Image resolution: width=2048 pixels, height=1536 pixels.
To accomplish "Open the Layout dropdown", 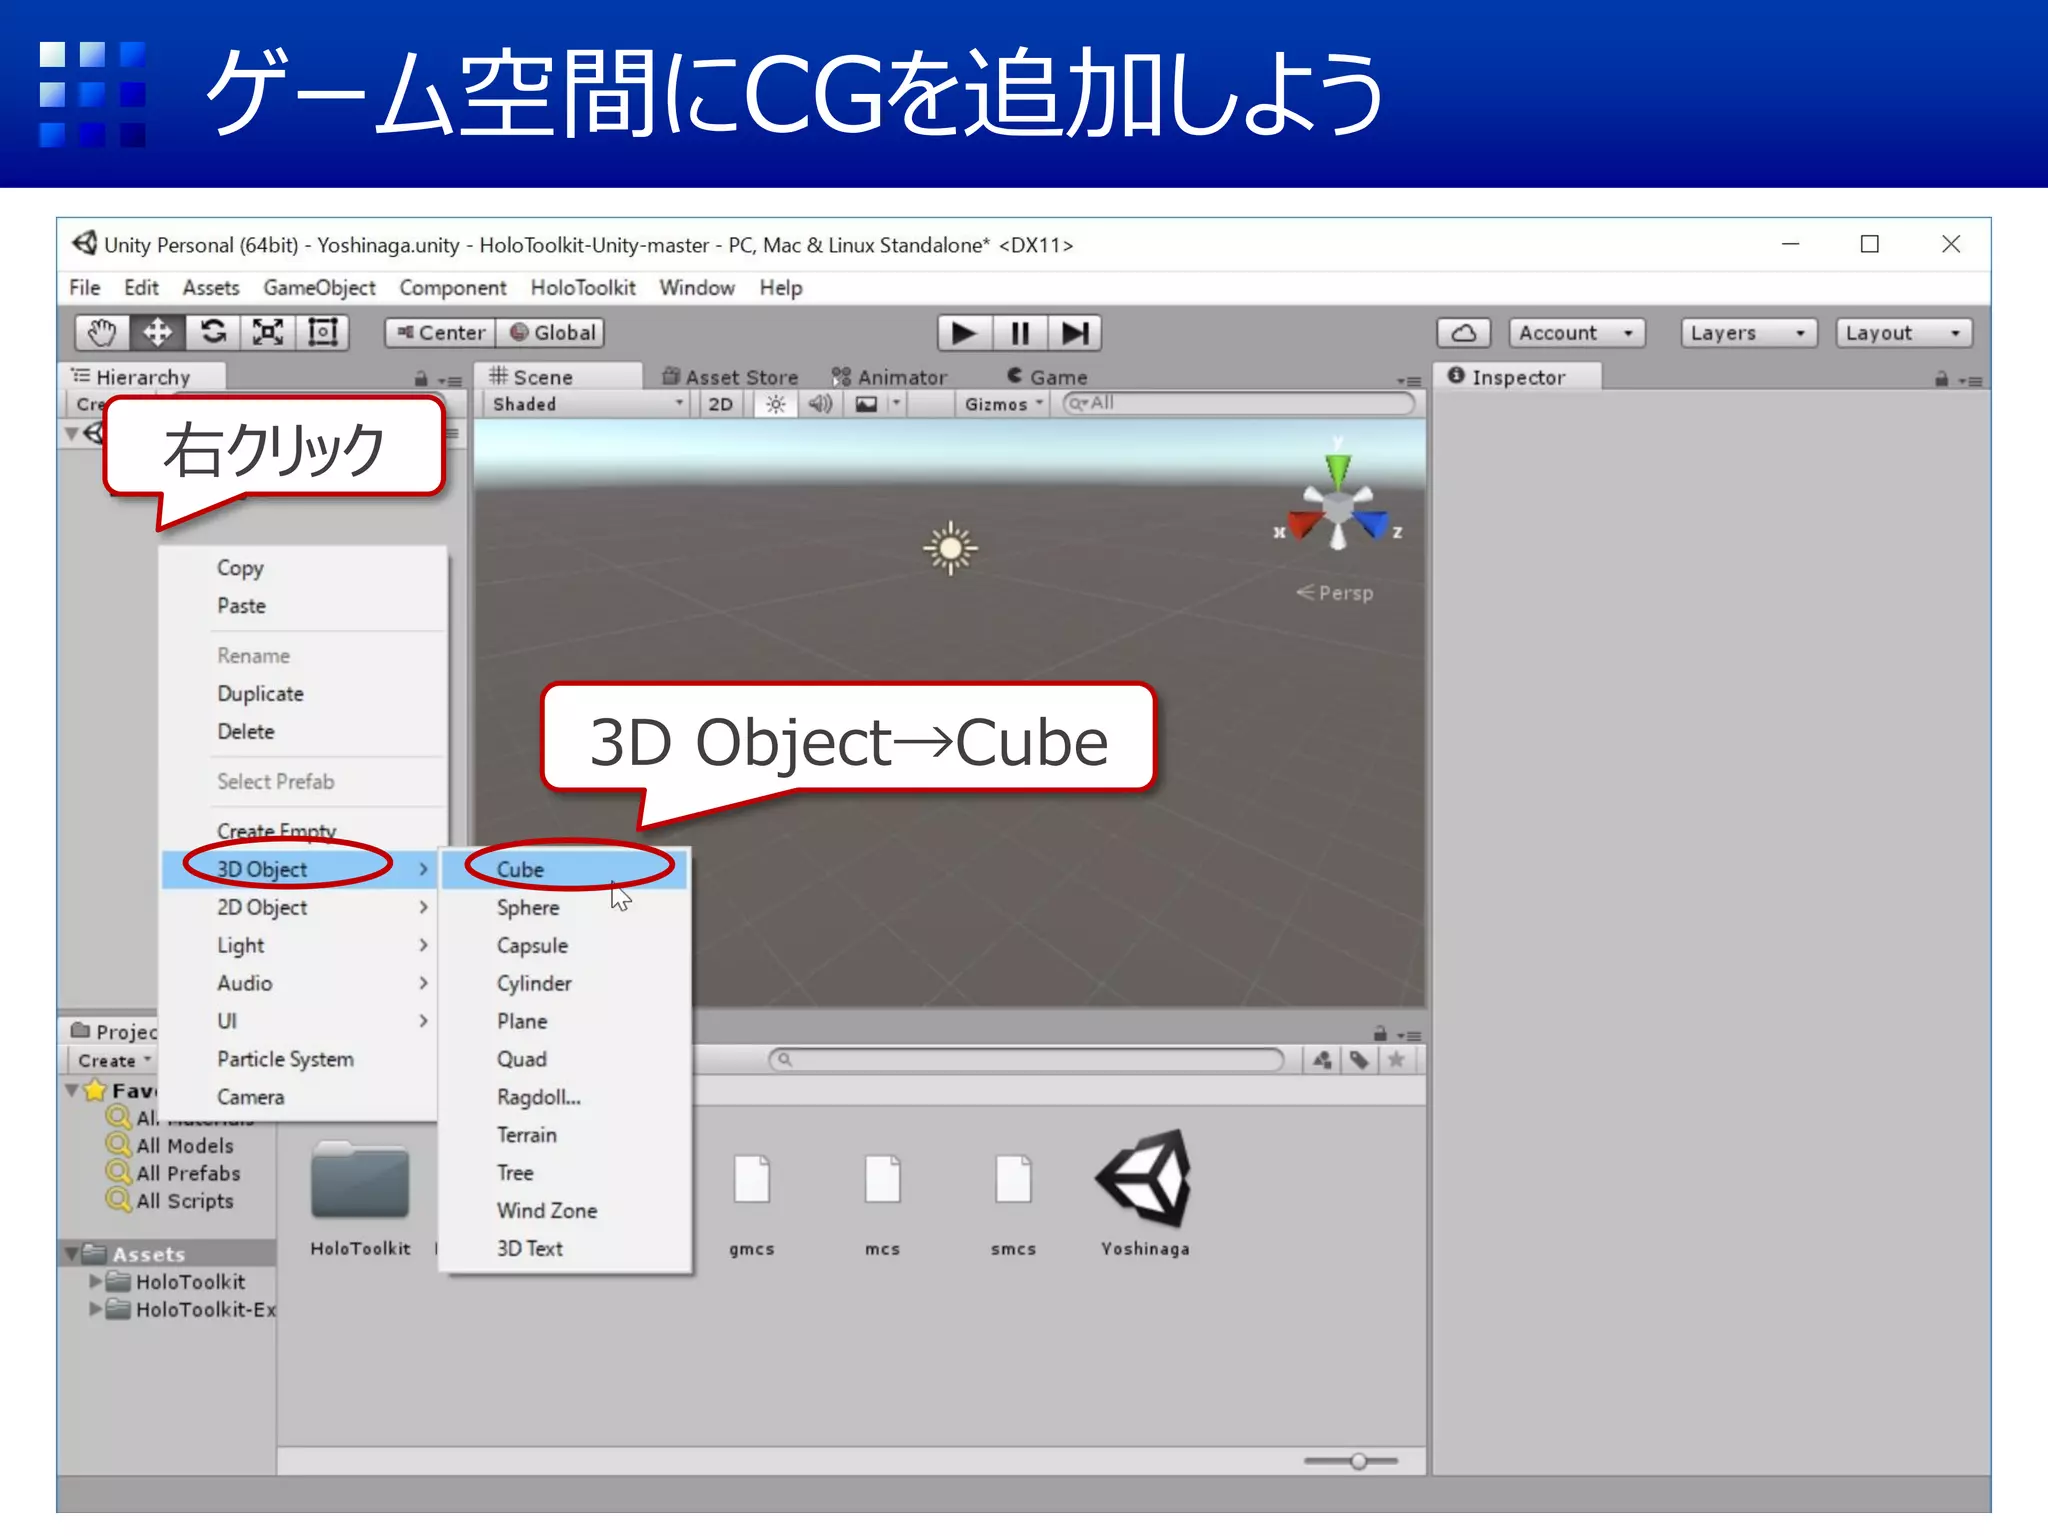I will [x=1903, y=333].
